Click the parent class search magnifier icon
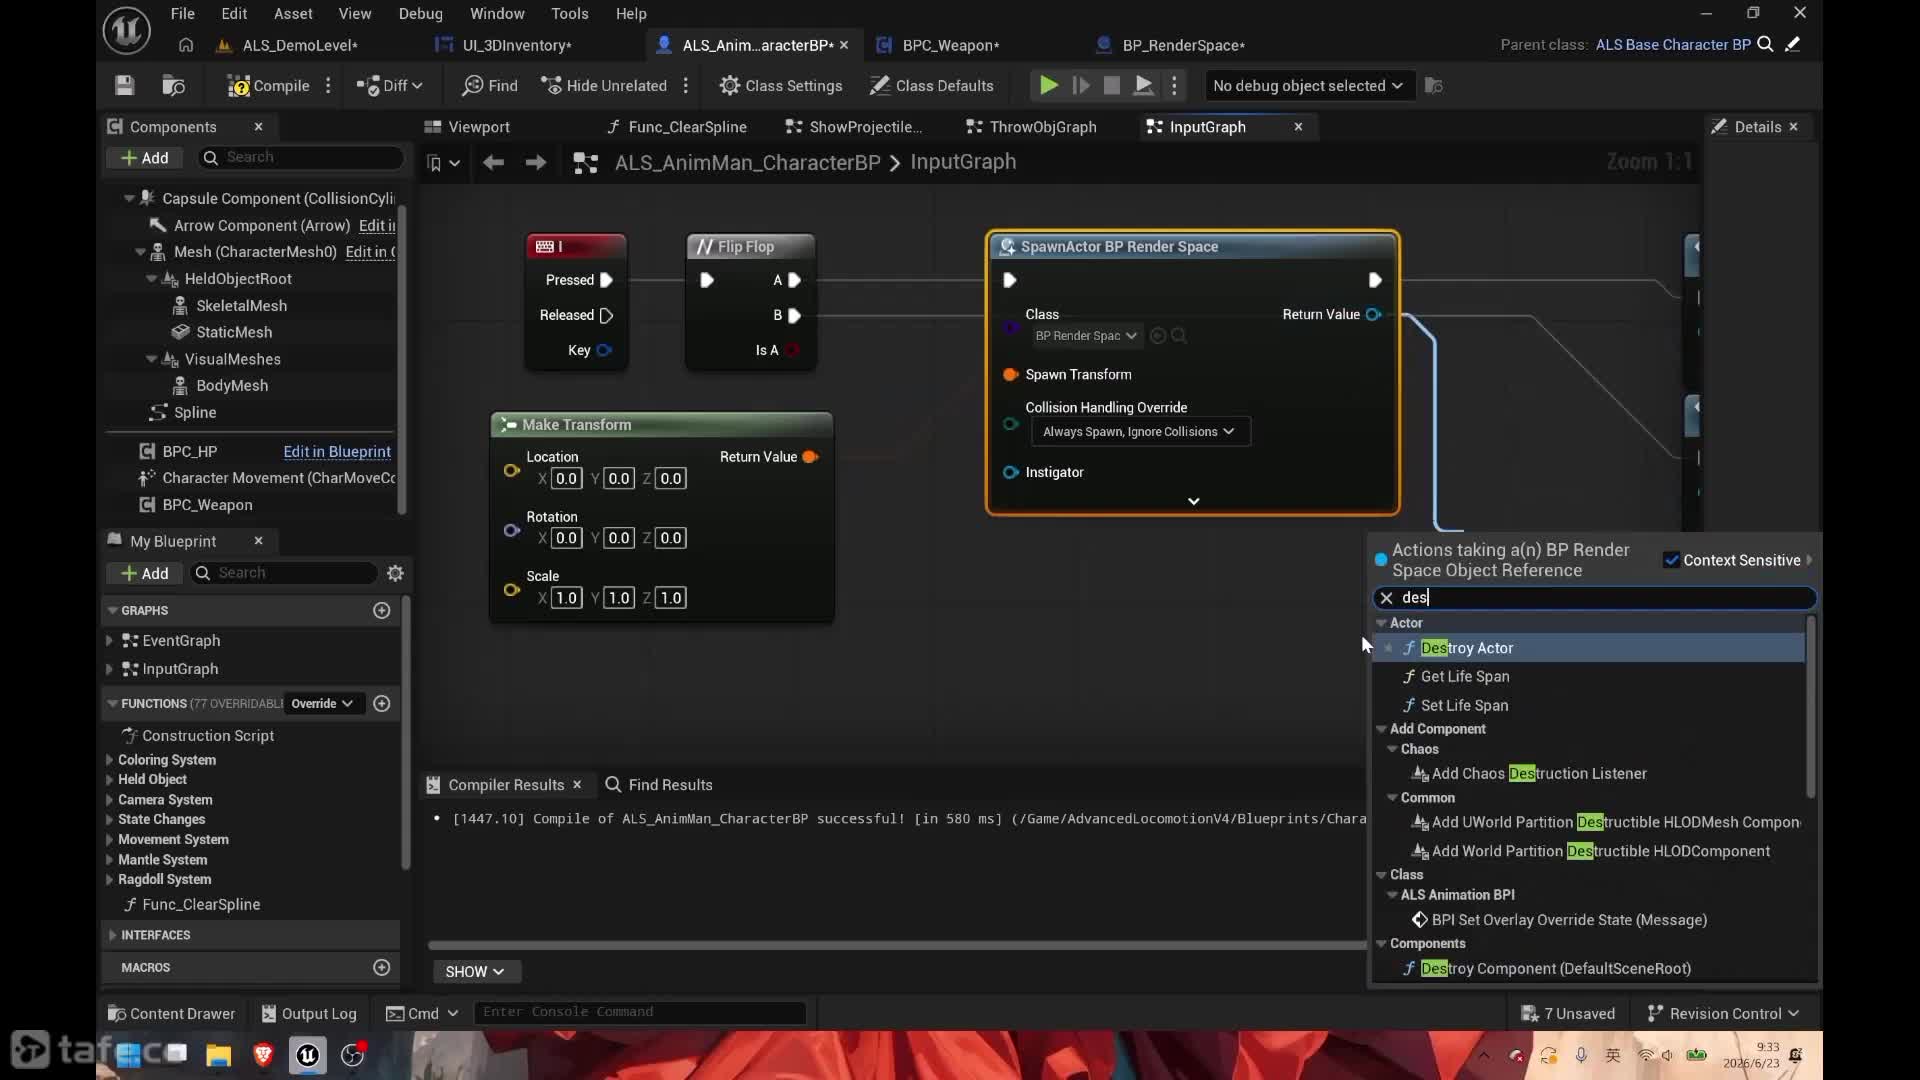The height and width of the screenshot is (1080, 1920). pos(1766,44)
